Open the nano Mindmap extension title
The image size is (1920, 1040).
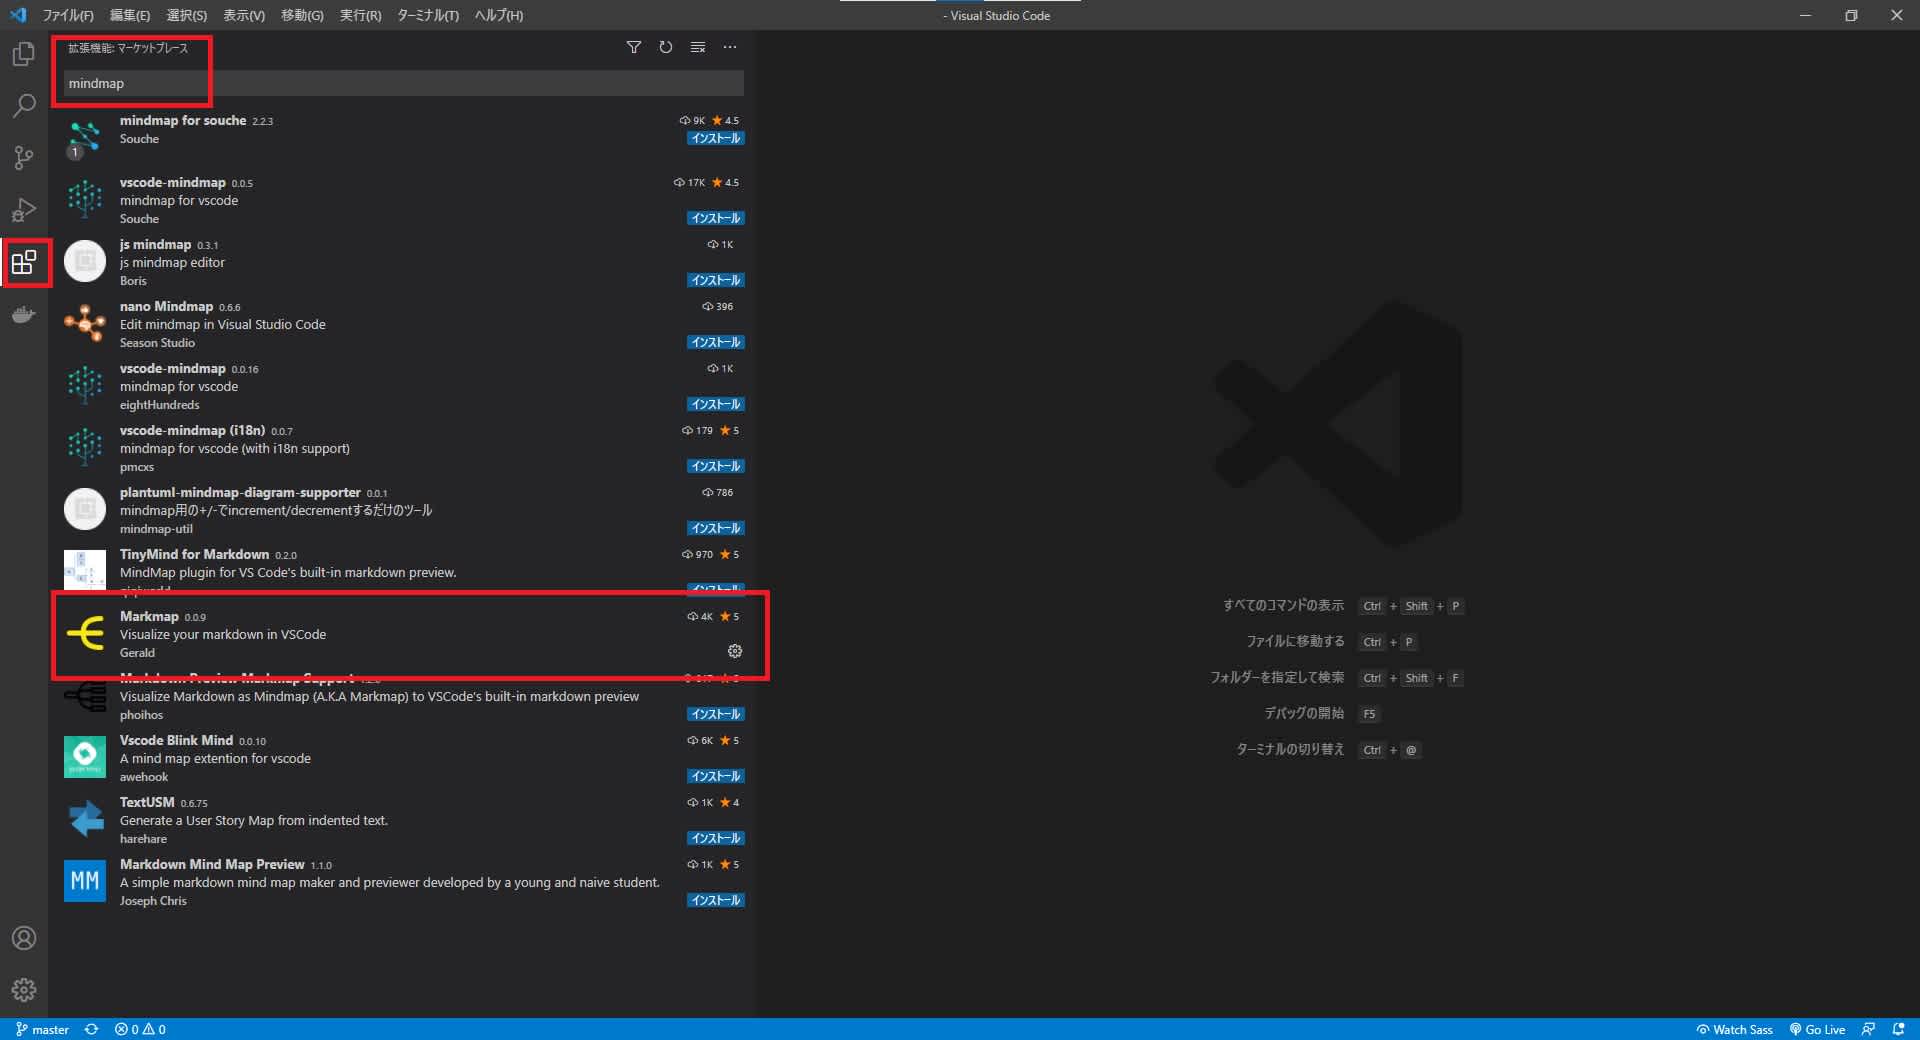click(166, 306)
